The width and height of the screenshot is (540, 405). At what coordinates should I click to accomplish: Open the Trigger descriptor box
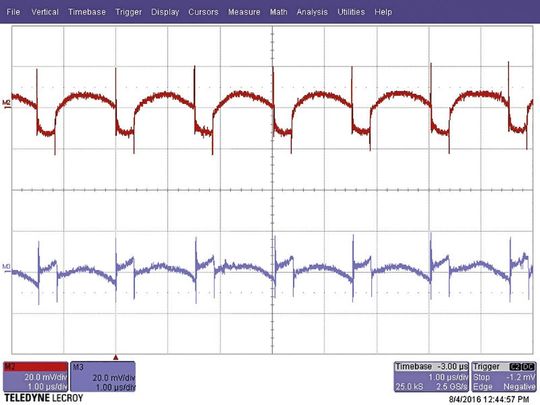click(504, 376)
